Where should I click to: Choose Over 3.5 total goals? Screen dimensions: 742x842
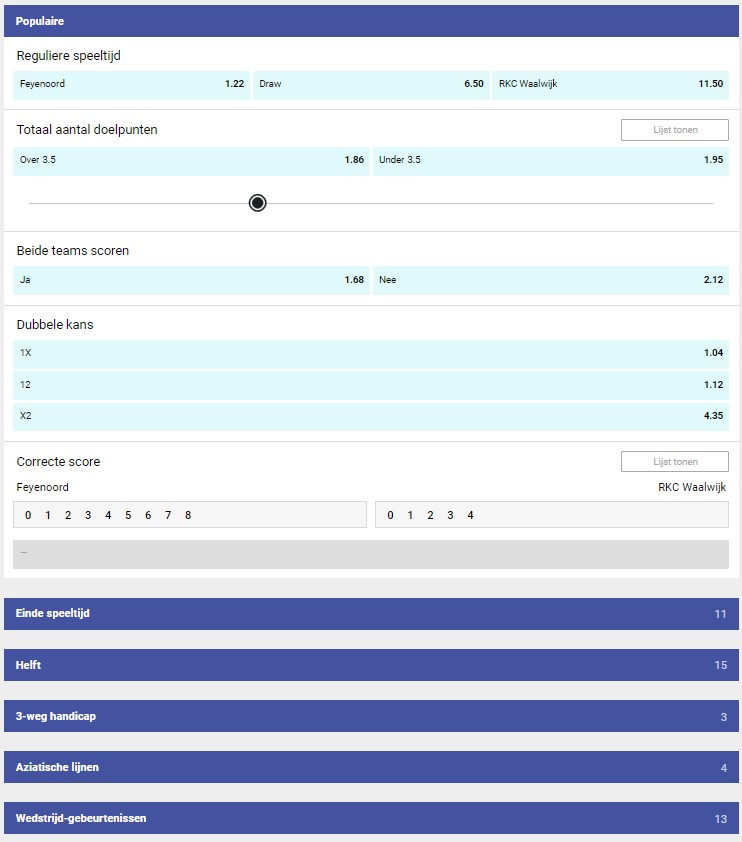[191, 160]
